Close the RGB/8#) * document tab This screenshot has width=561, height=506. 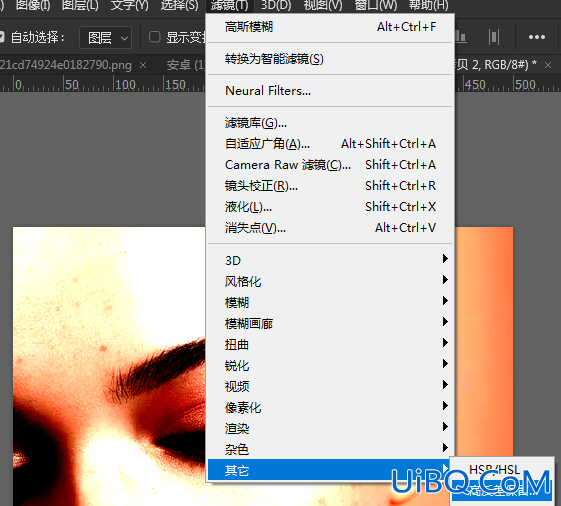click(x=548, y=65)
